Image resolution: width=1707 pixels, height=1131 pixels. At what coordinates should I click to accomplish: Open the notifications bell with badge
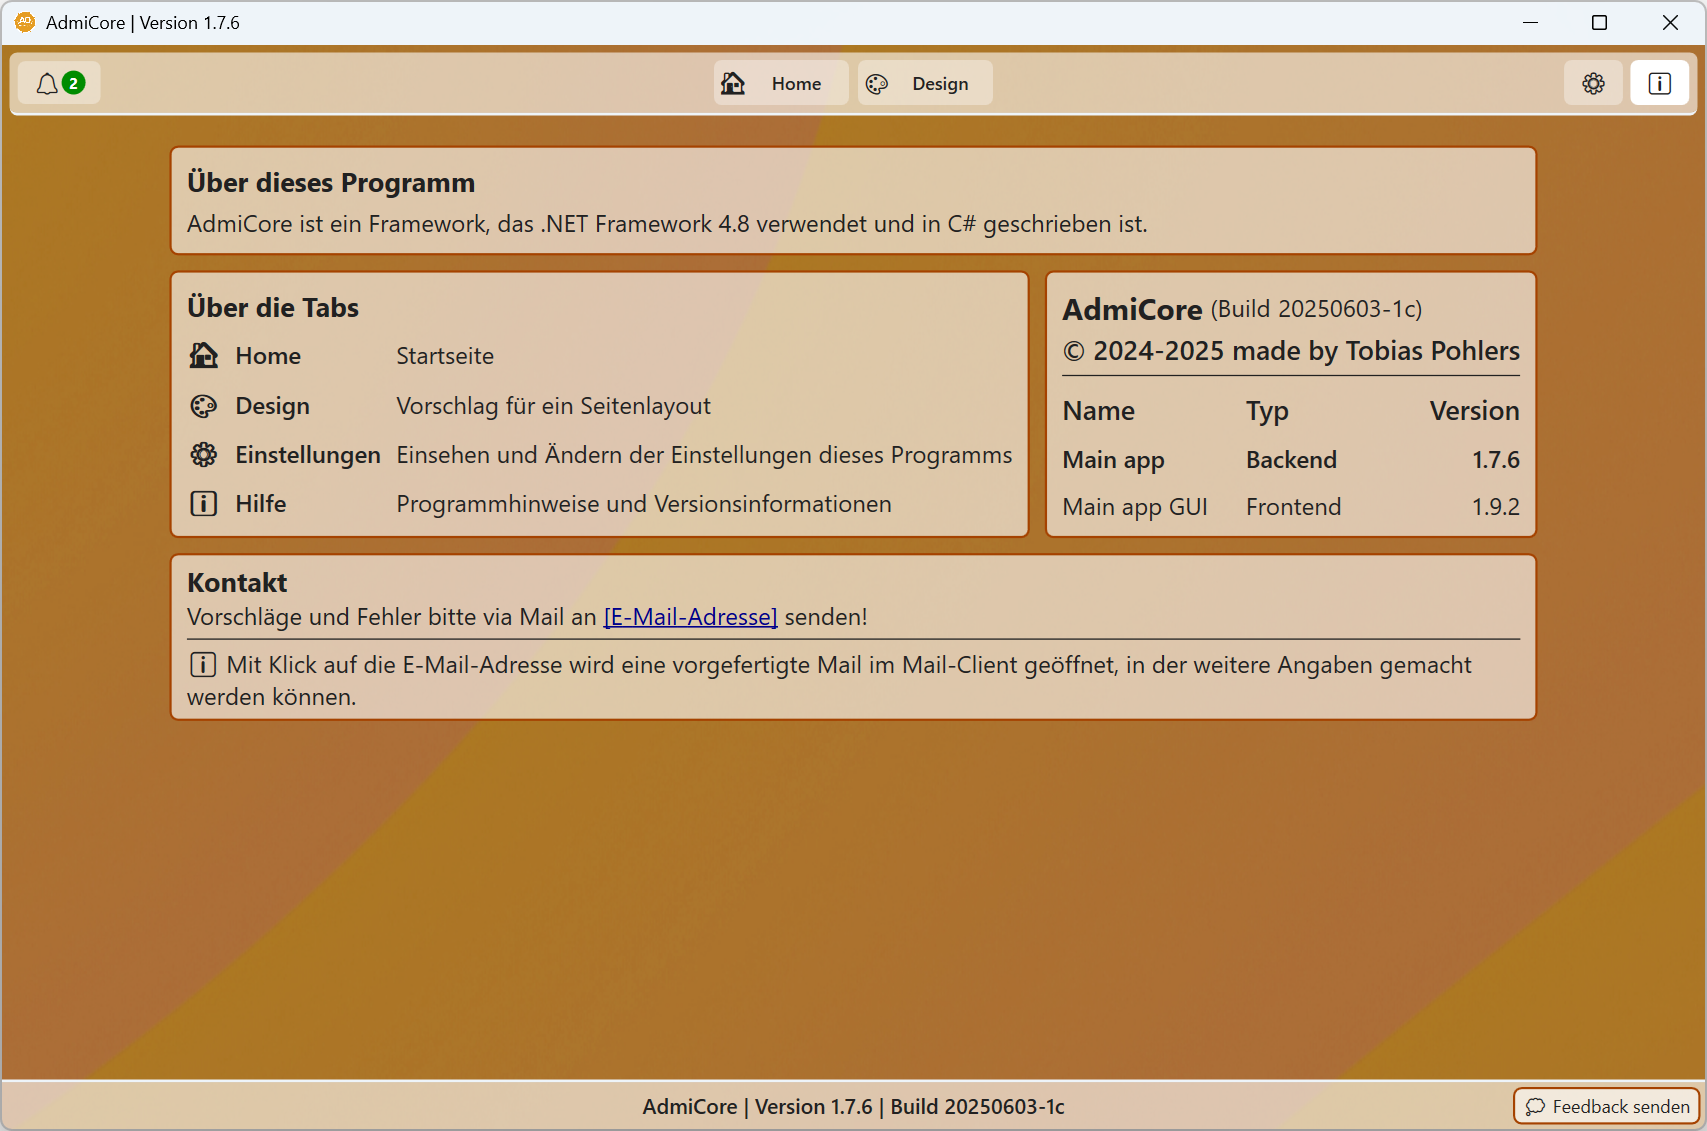(x=59, y=84)
